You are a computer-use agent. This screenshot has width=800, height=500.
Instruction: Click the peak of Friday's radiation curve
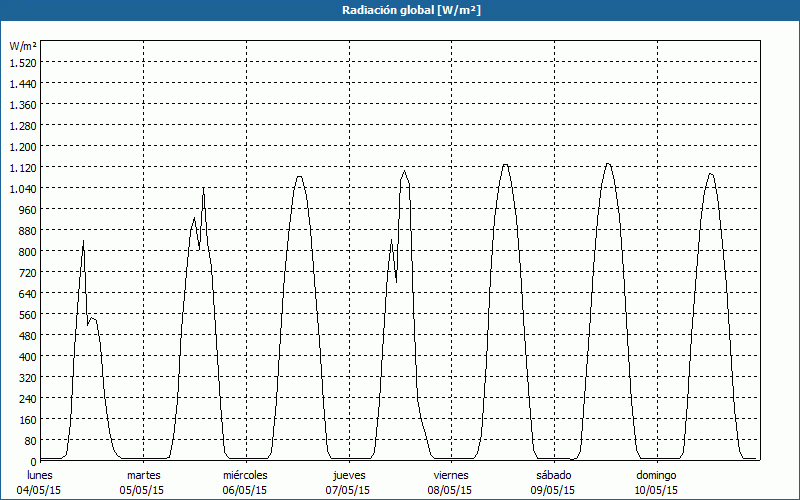[506, 165]
